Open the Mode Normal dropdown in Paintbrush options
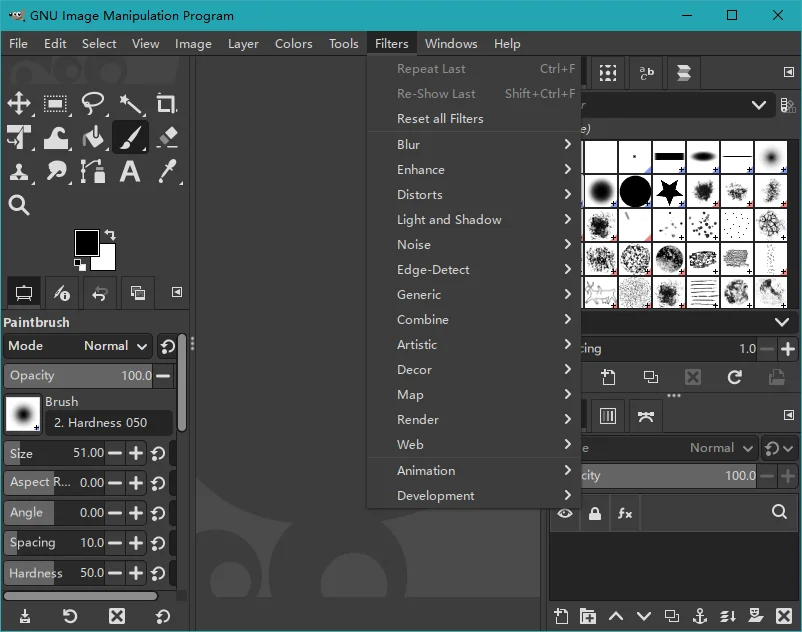This screenshot has width=802, height=632. pyautogui.click(x=78, y=346)
